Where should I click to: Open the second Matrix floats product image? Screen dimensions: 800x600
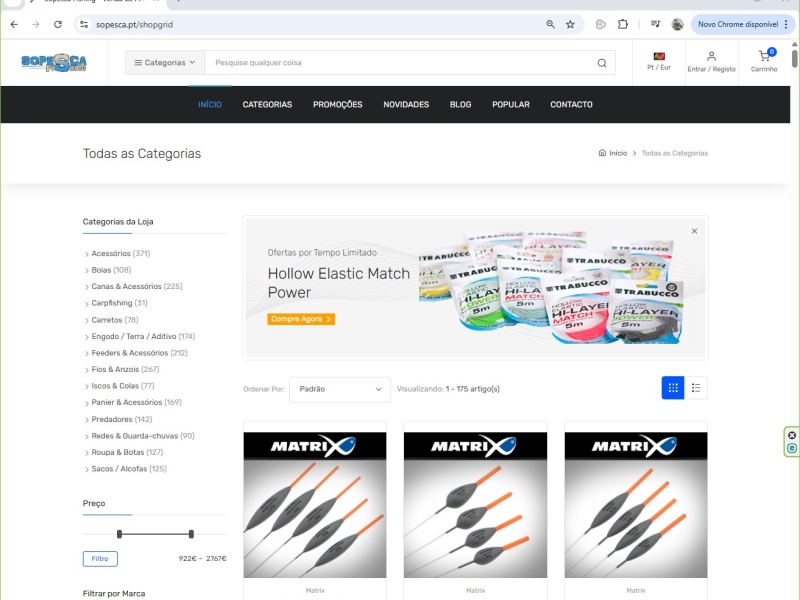point(476,505)
